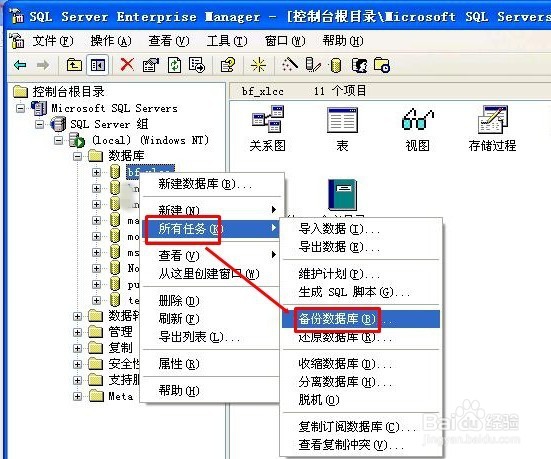Toggle the show/hide console tree icon

coord(98,65)
